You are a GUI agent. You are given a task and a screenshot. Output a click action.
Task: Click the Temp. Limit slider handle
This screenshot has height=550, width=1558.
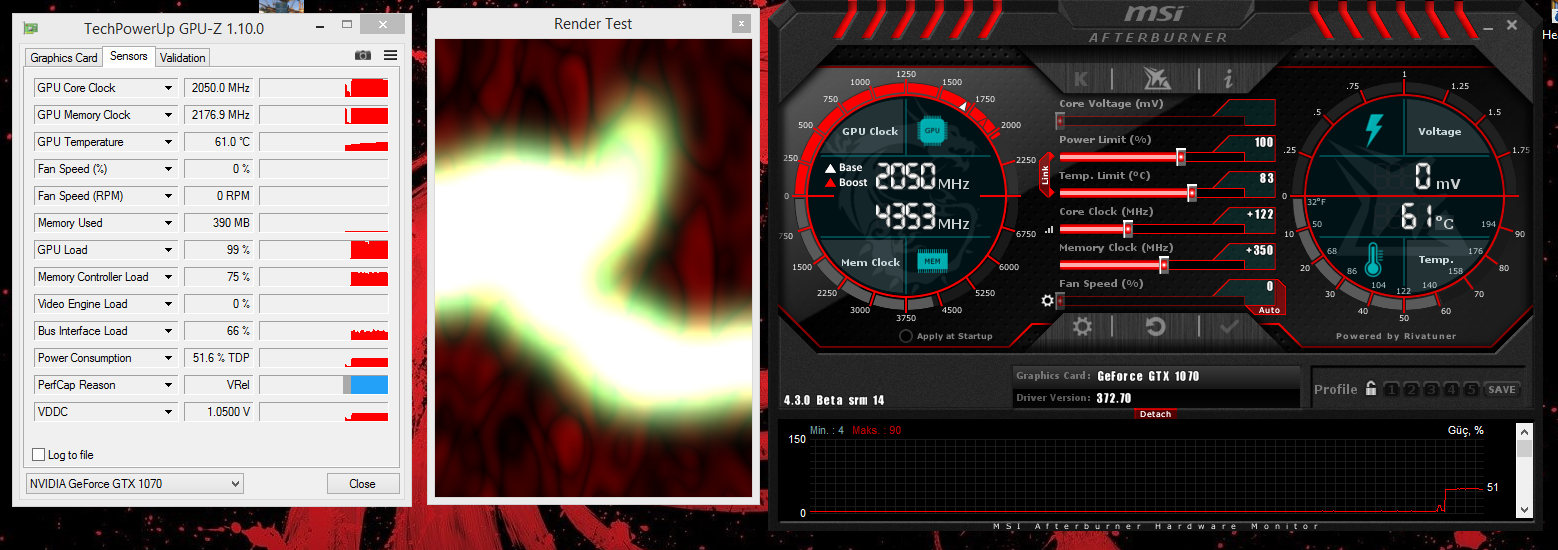pos(1192,193)
